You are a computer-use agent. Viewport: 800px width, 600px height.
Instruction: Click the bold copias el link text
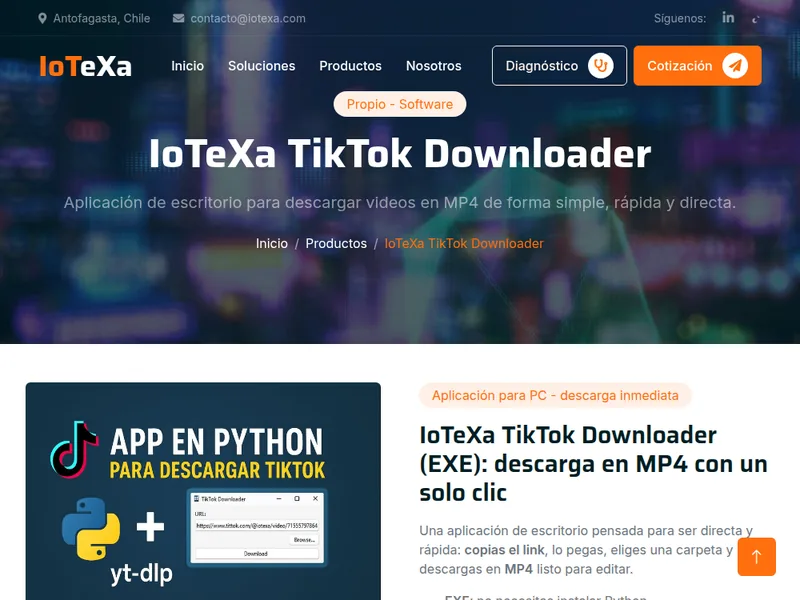point(504,550)
